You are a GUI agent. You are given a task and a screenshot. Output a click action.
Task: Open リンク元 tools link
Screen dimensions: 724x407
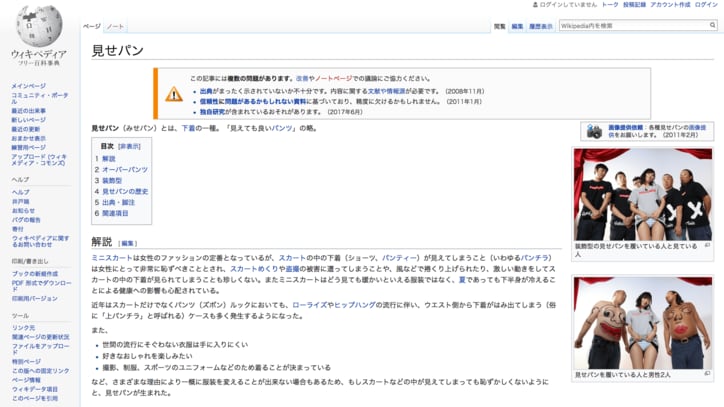tap(24, 328)
